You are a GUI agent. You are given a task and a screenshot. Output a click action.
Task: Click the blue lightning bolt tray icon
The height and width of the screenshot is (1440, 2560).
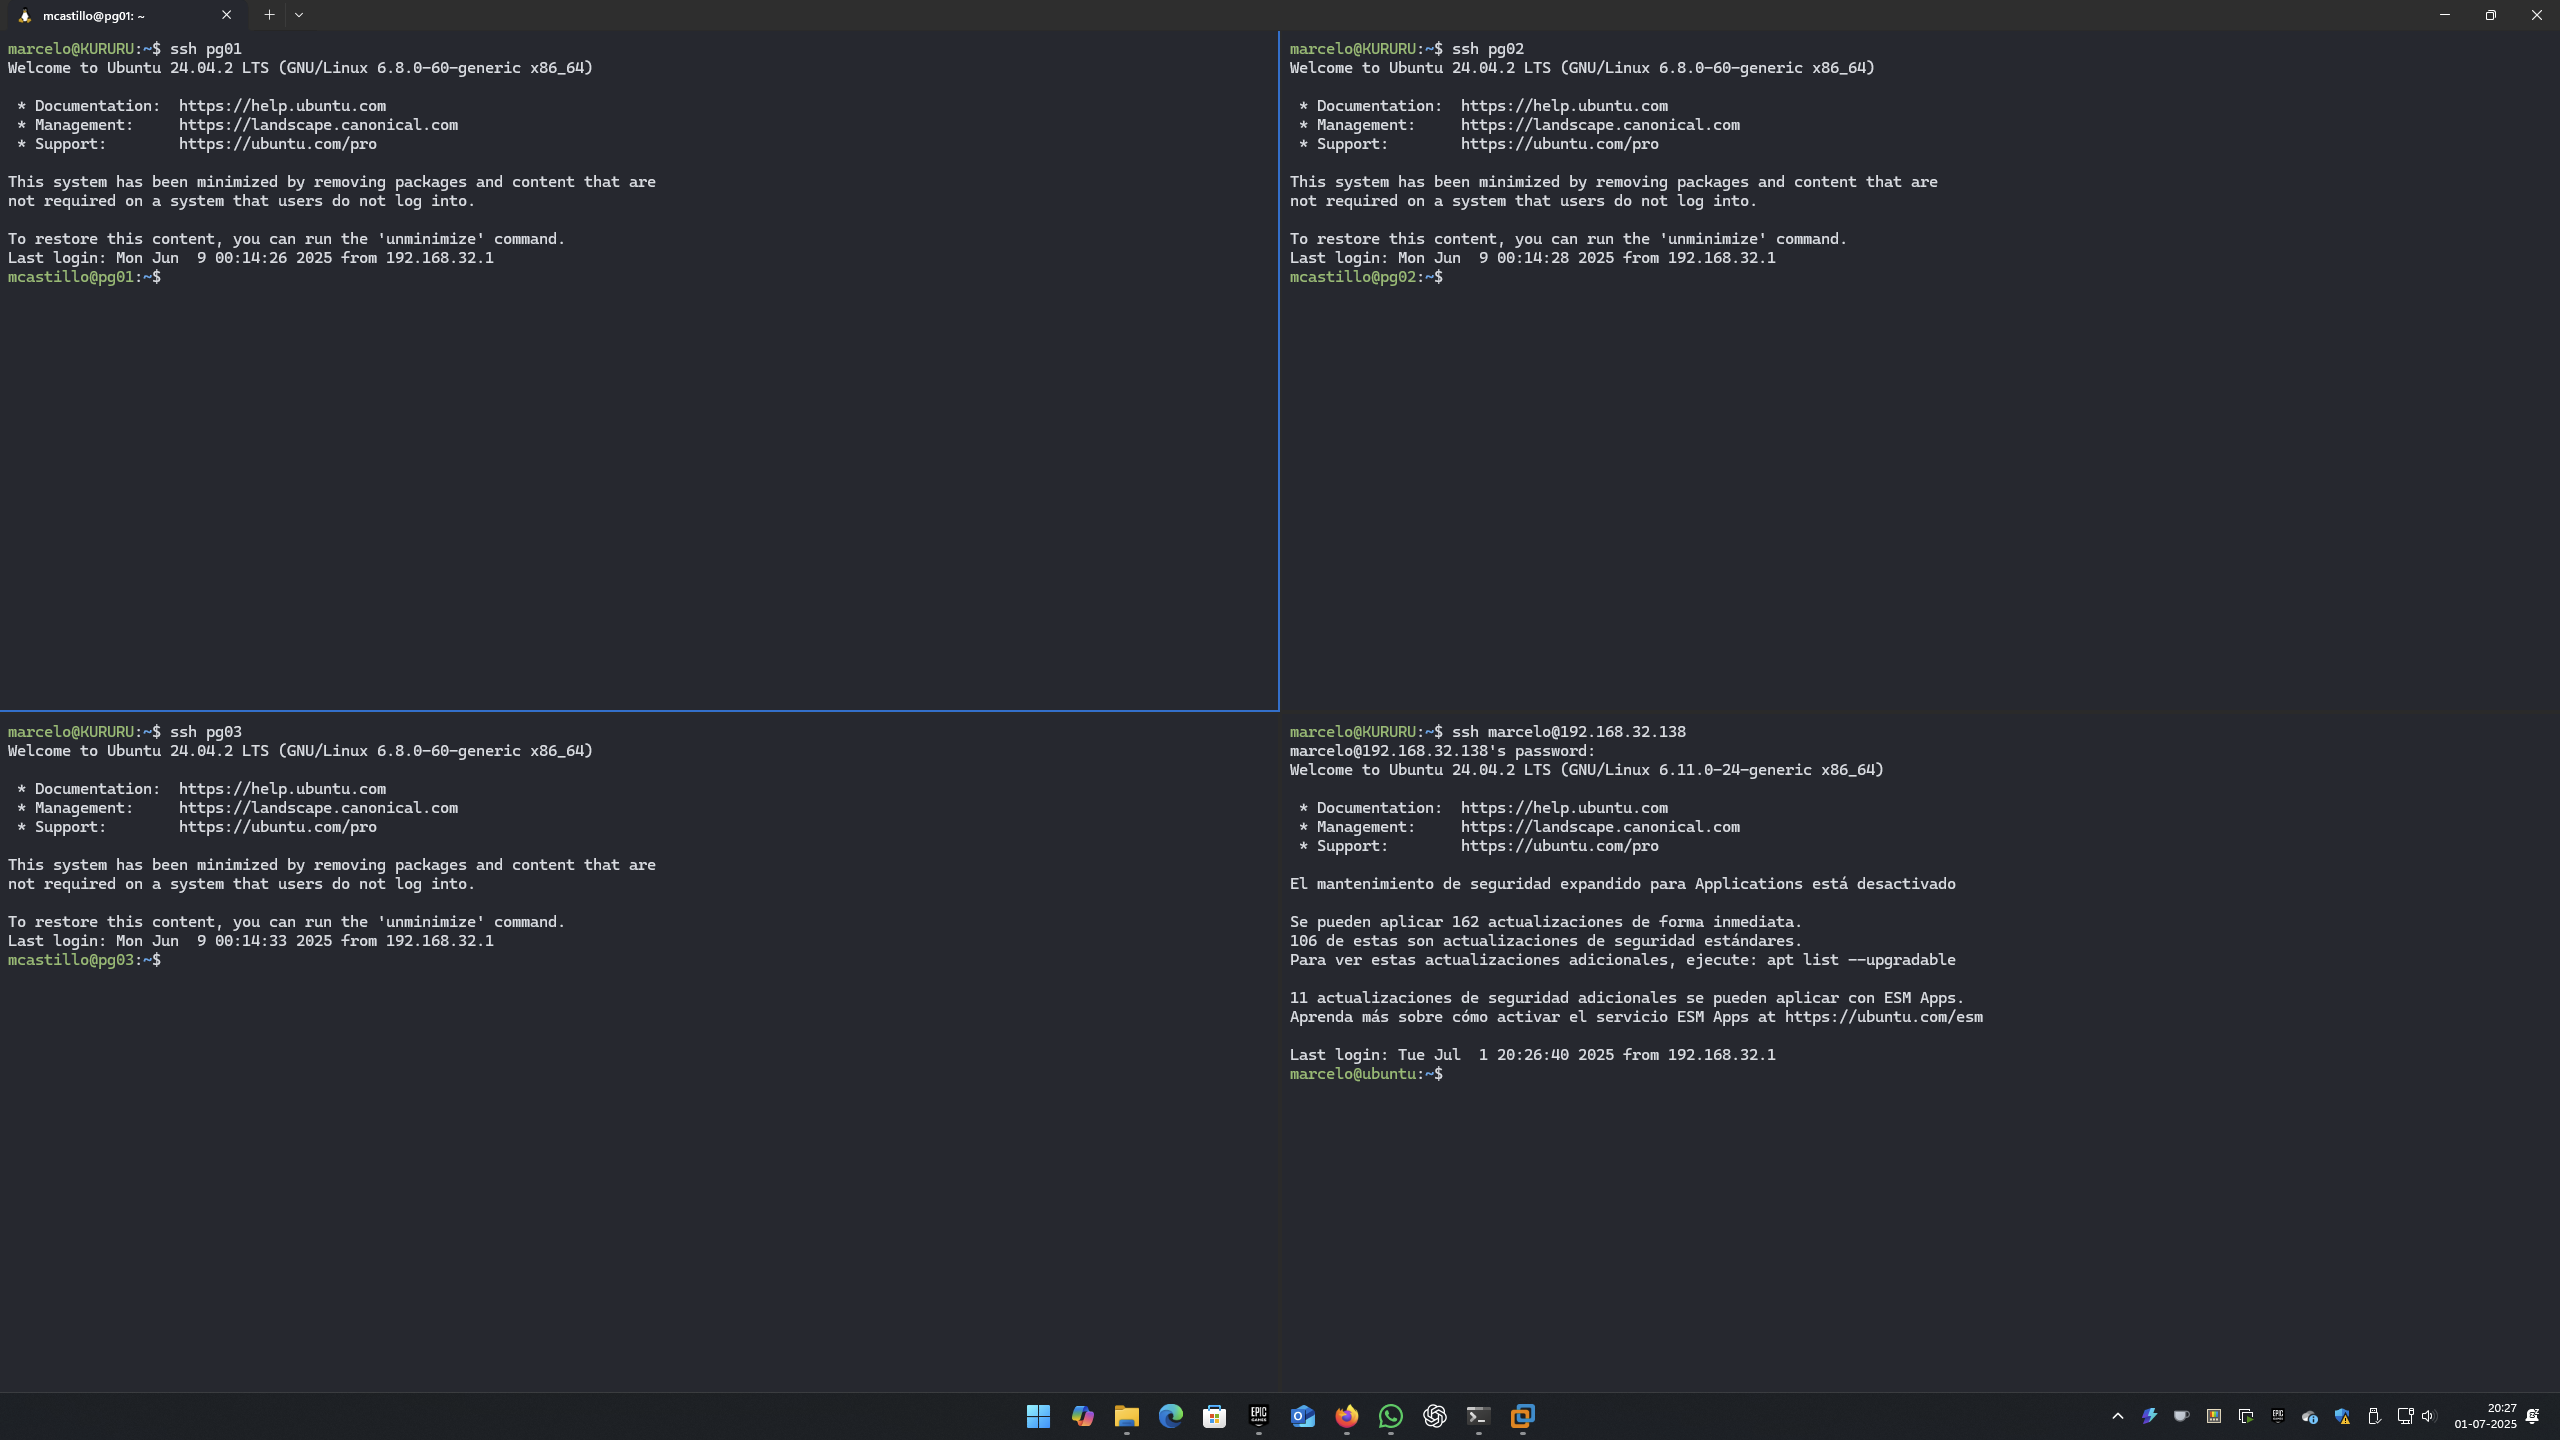coord(2149,1416)
